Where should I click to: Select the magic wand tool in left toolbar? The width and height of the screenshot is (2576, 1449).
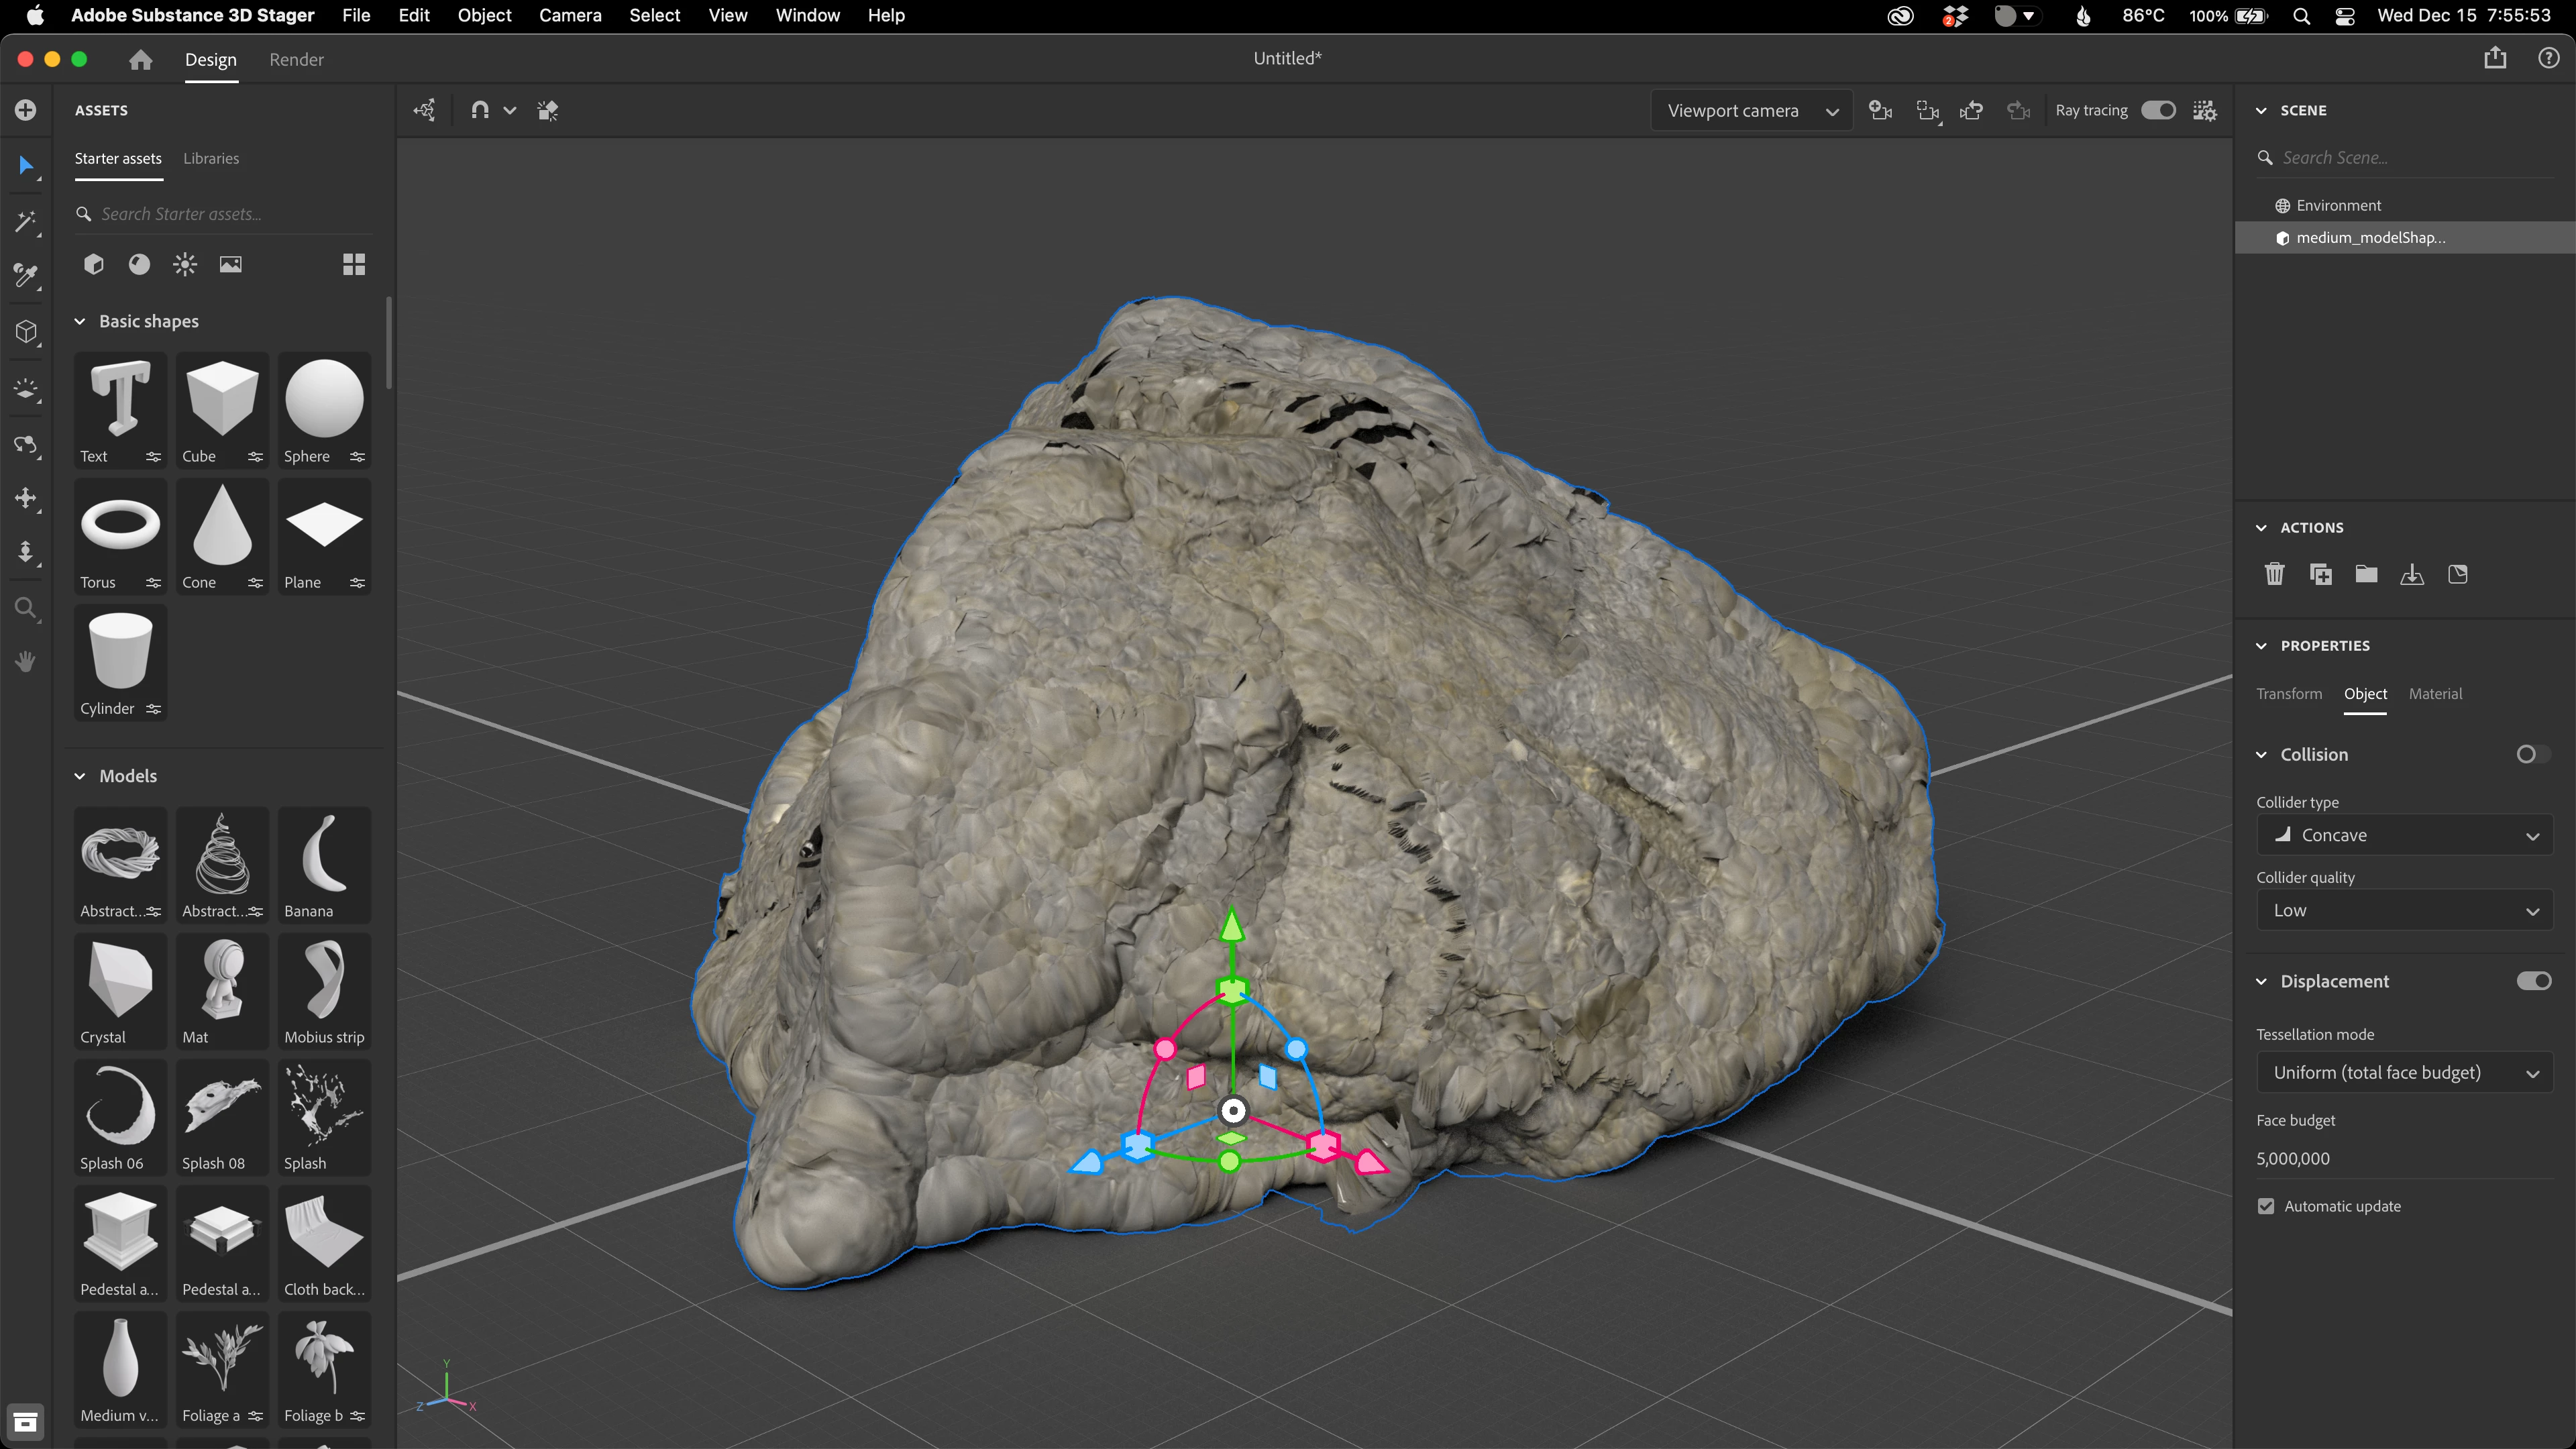click(x=26, y=221)
